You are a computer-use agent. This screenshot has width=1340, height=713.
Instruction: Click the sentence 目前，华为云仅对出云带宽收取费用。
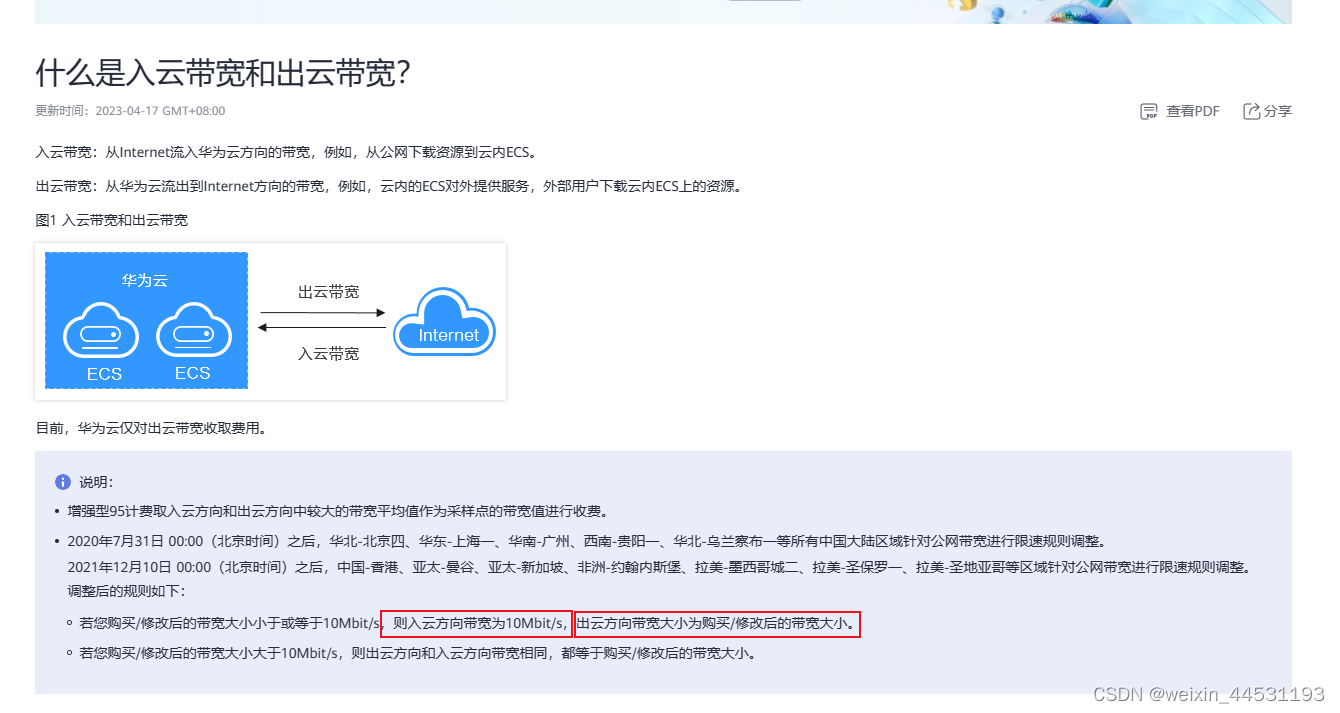[151, 428]
